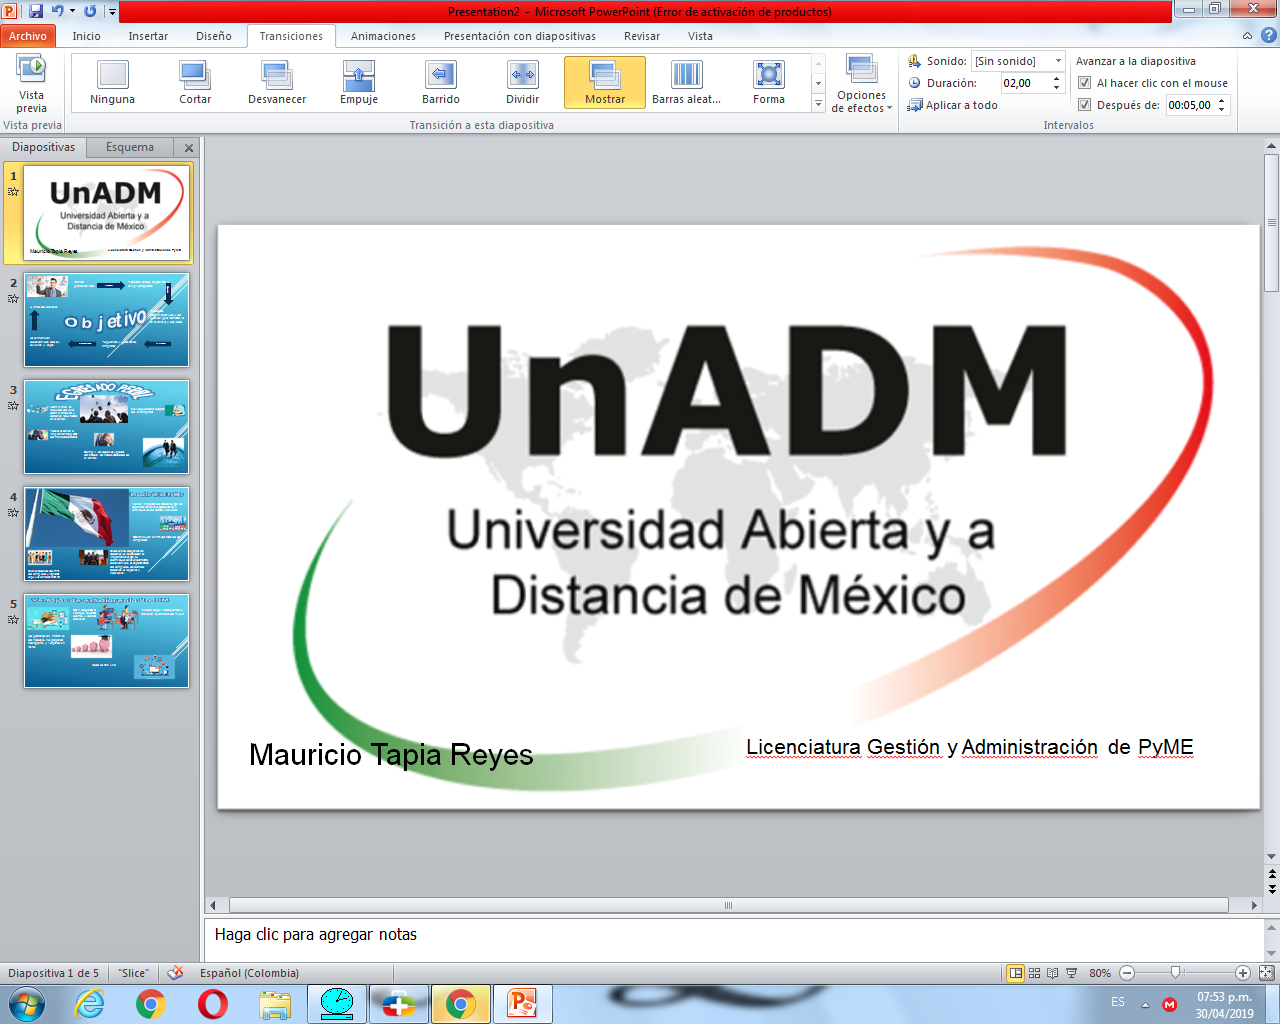1280x1024 pixels.
Task: Toggle 'Al hacer clic con el mouse' checkbox
Action: click(1085, 83)
